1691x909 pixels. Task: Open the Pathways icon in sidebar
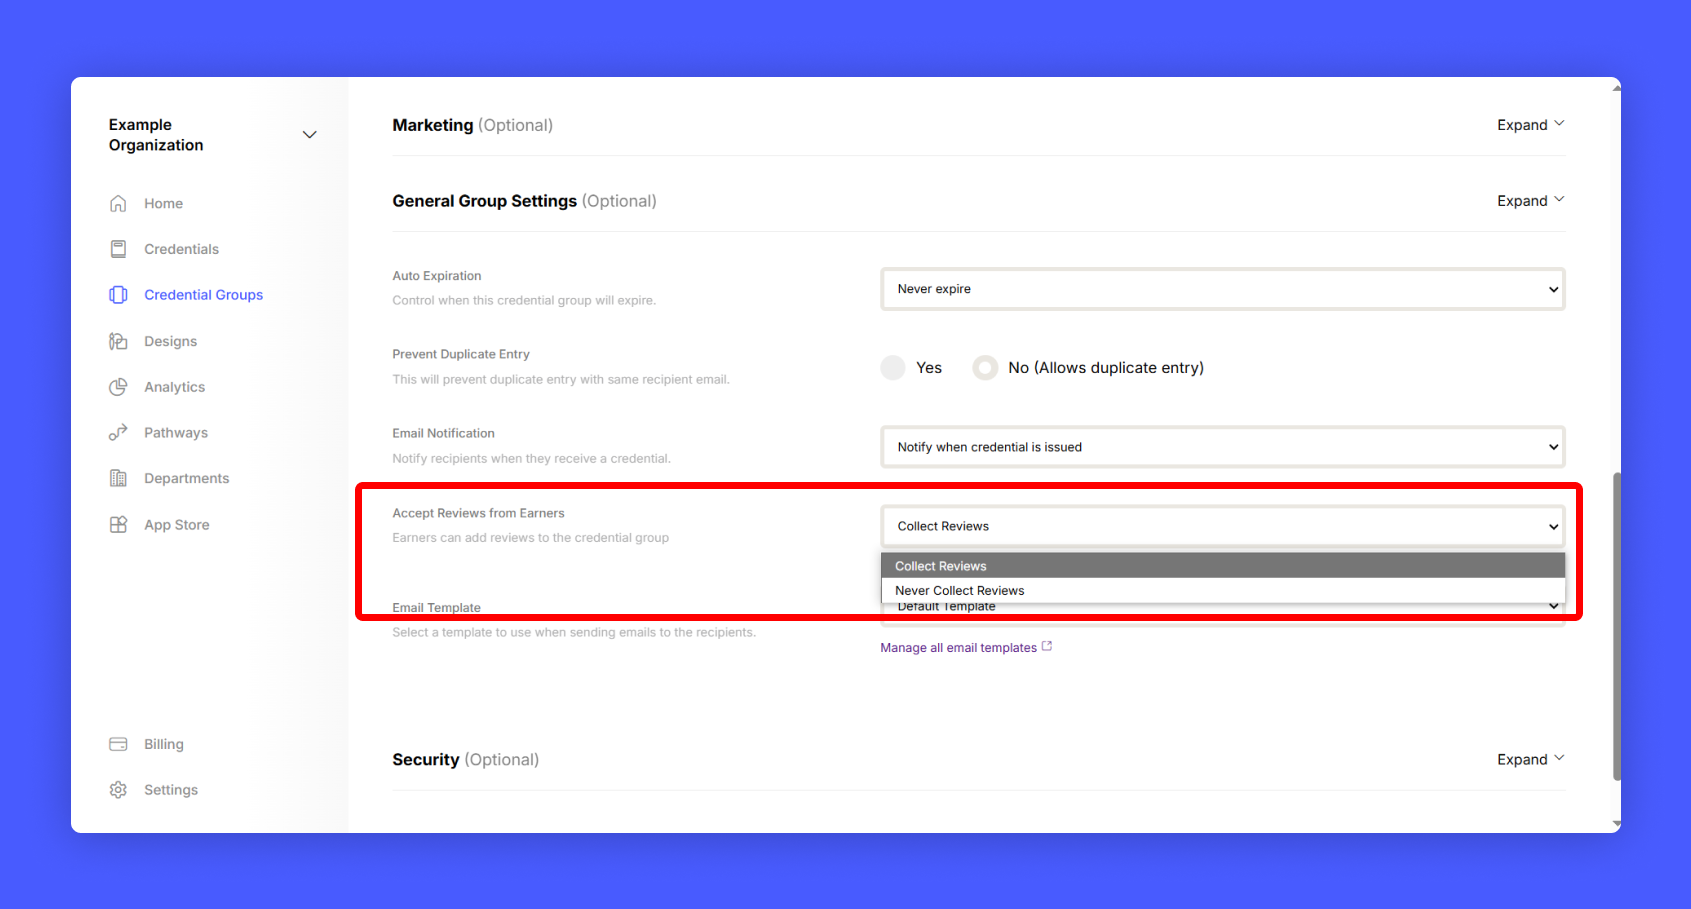[118, 433]
